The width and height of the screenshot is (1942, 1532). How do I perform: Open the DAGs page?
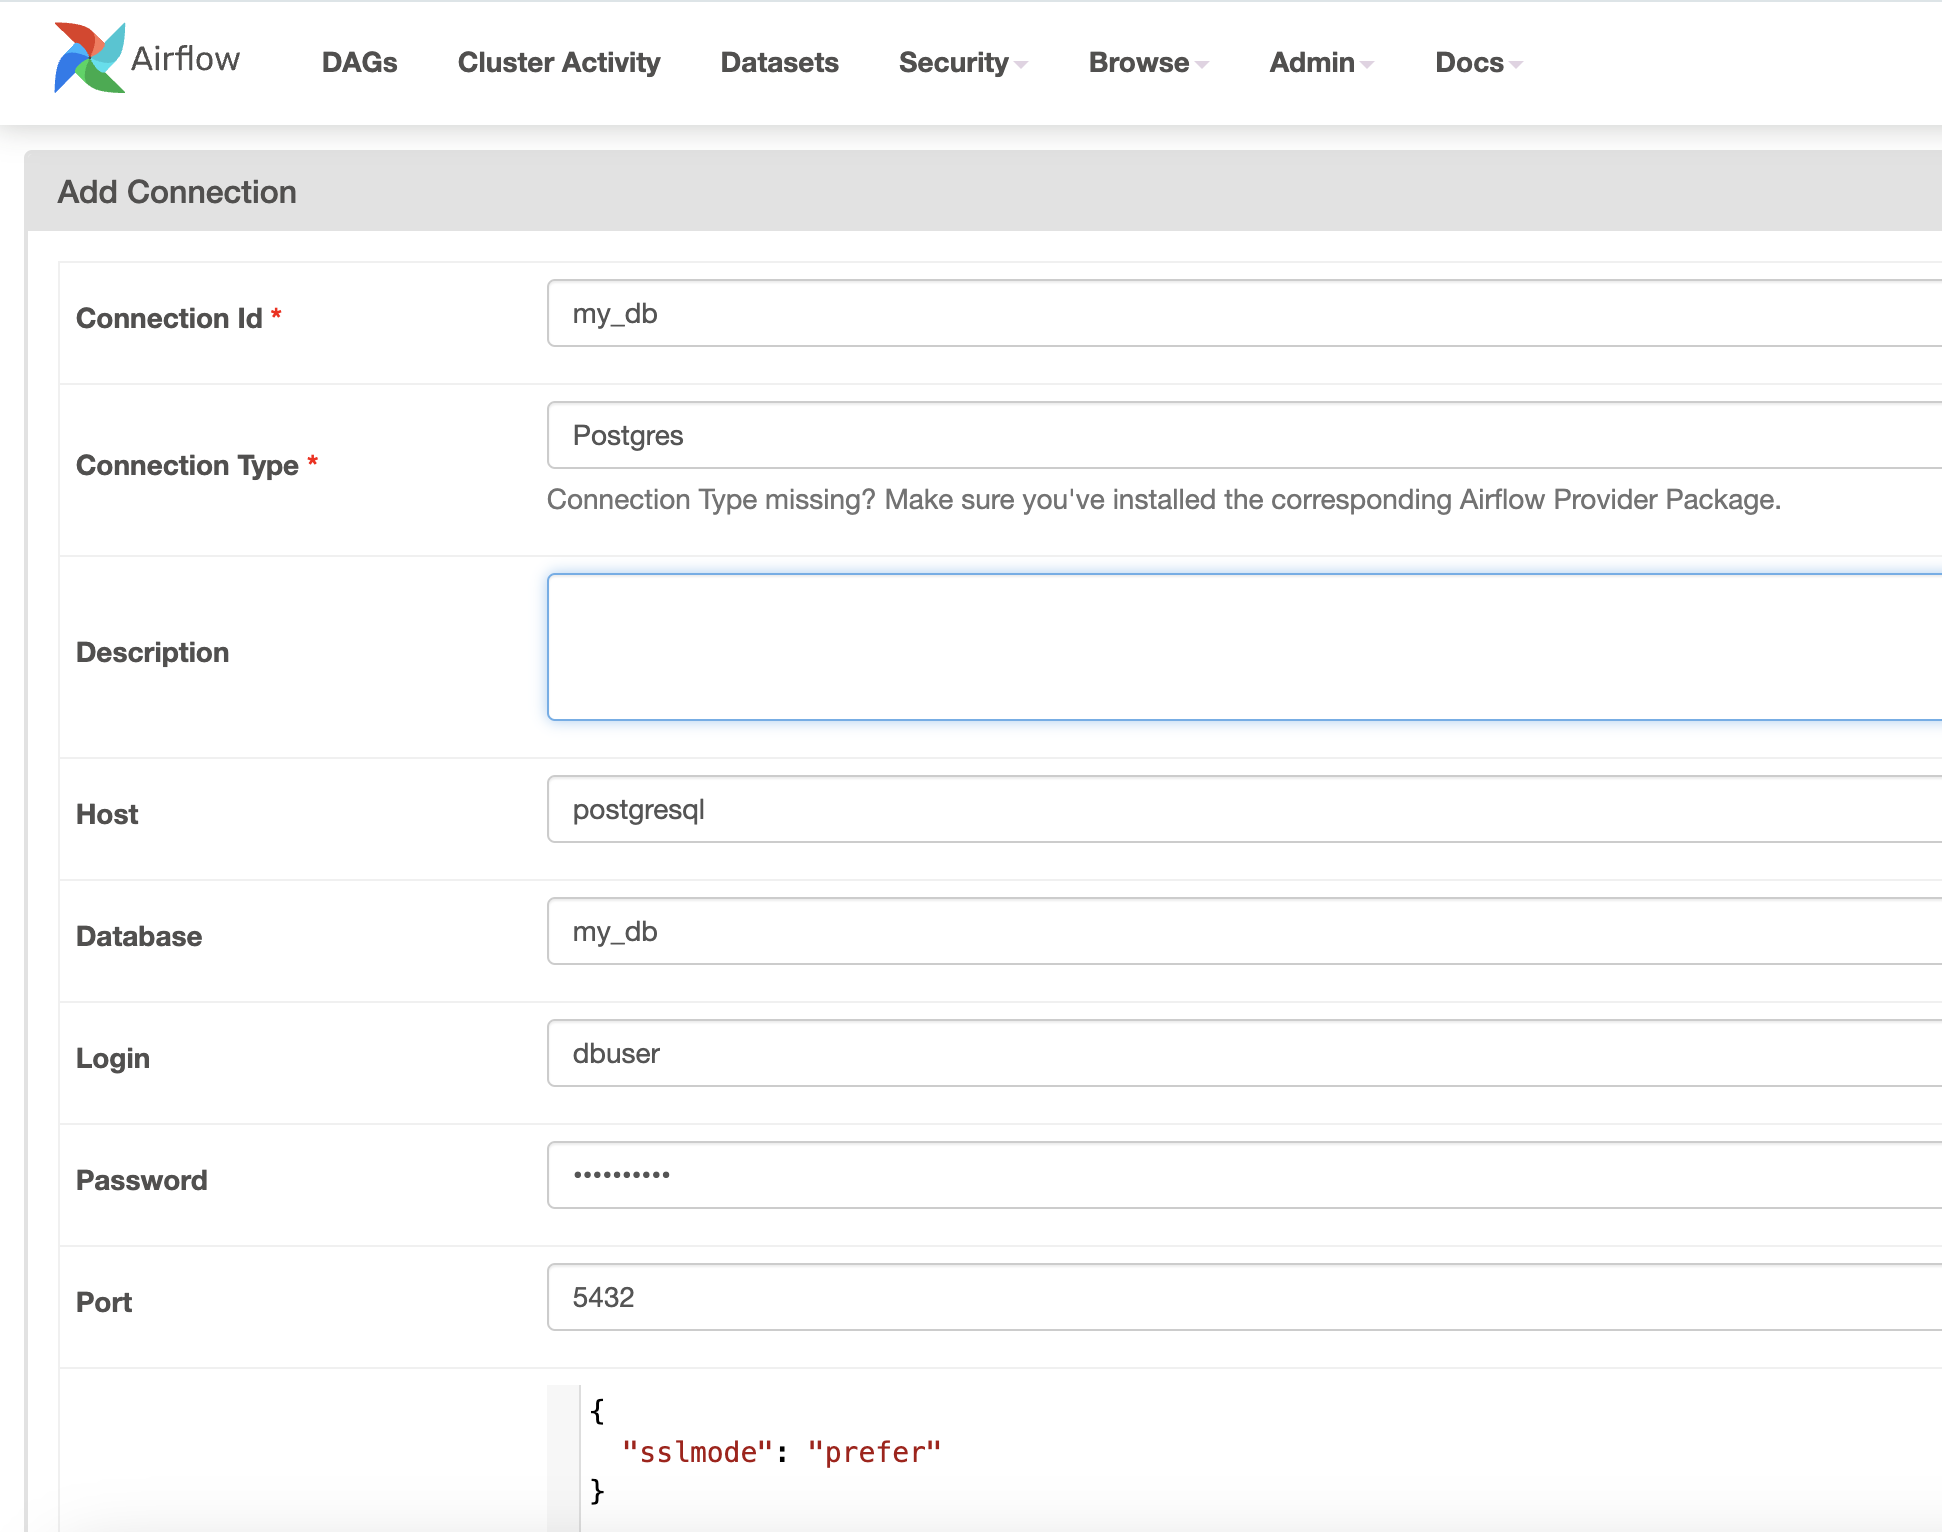point(359,62)
